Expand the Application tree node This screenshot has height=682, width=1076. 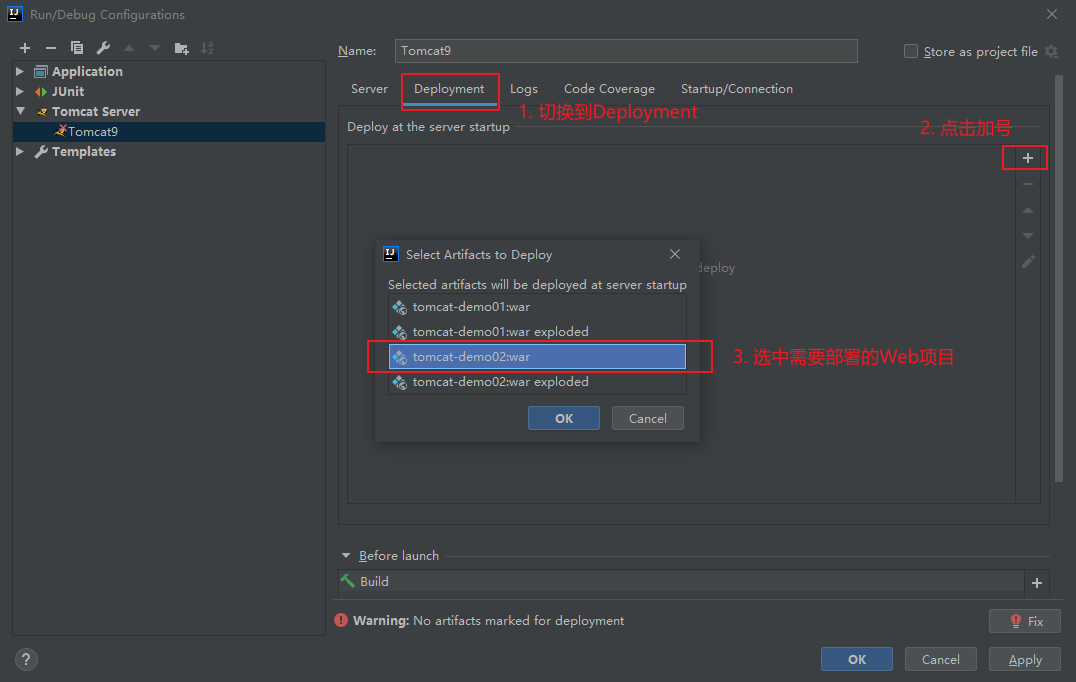point(20,71)
